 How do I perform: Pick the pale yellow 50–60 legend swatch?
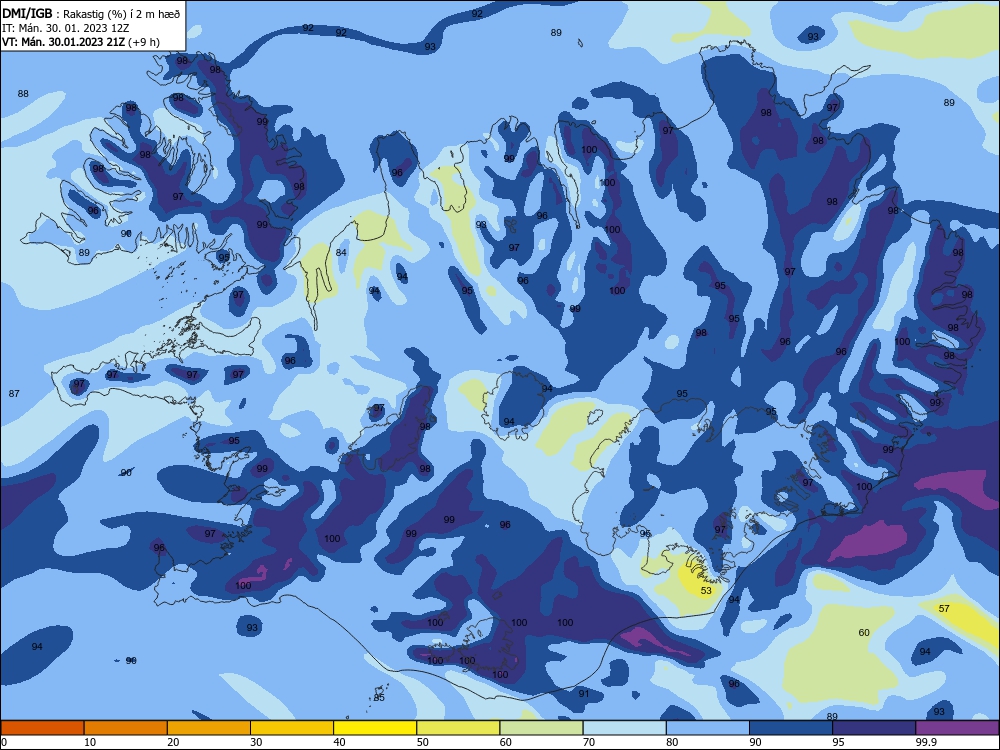pyautogui.click(x=458, y=728)
